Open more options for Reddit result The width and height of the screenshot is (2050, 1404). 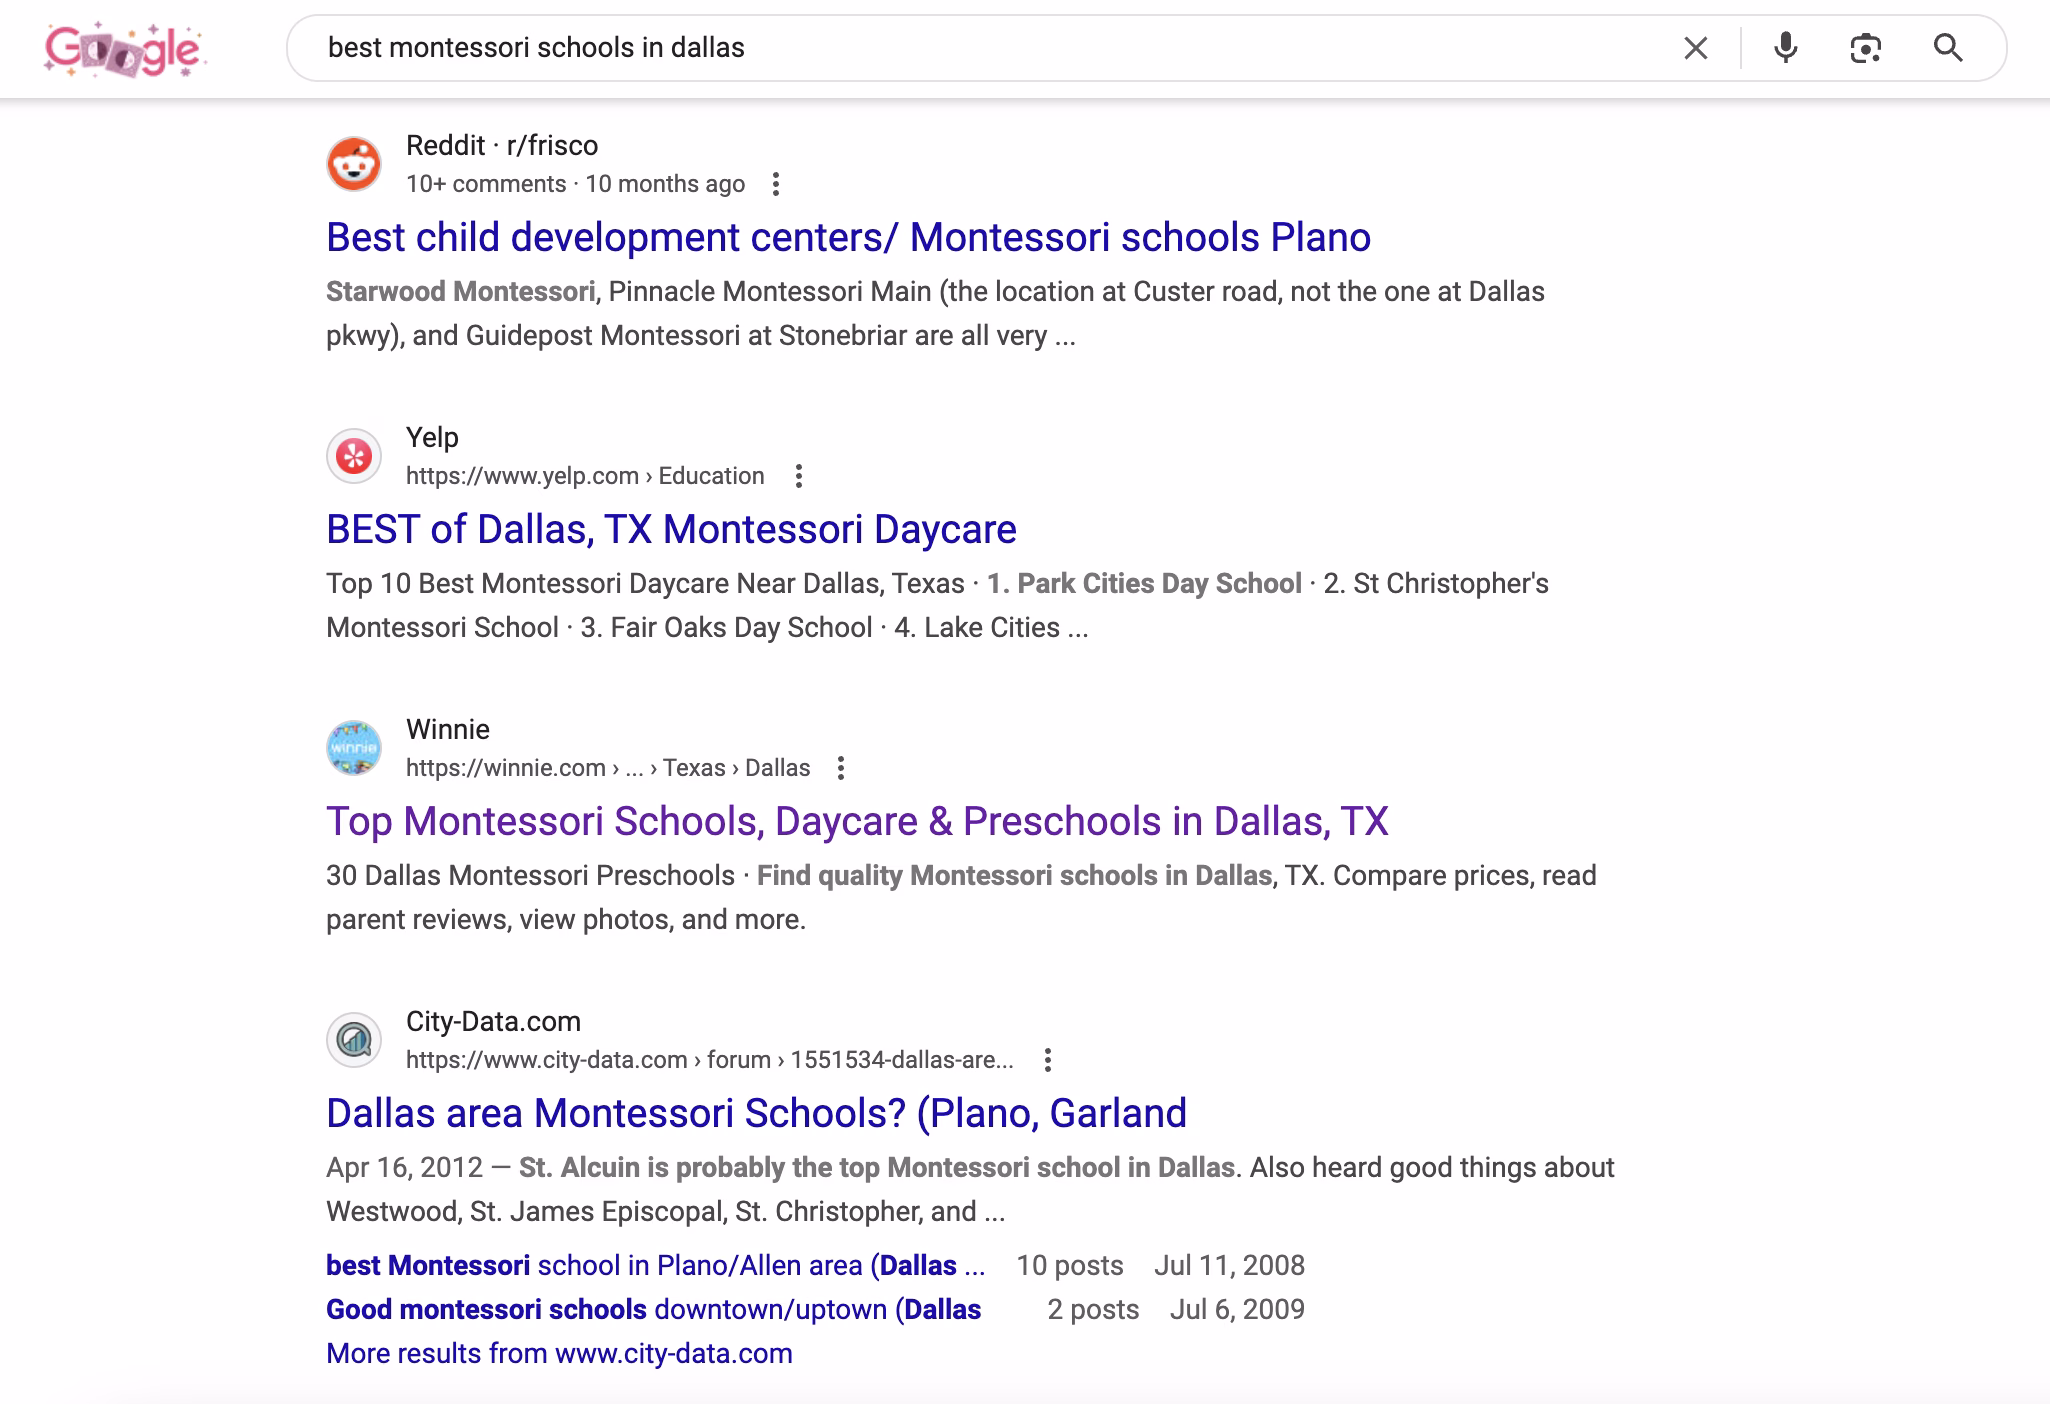(776, 184)
